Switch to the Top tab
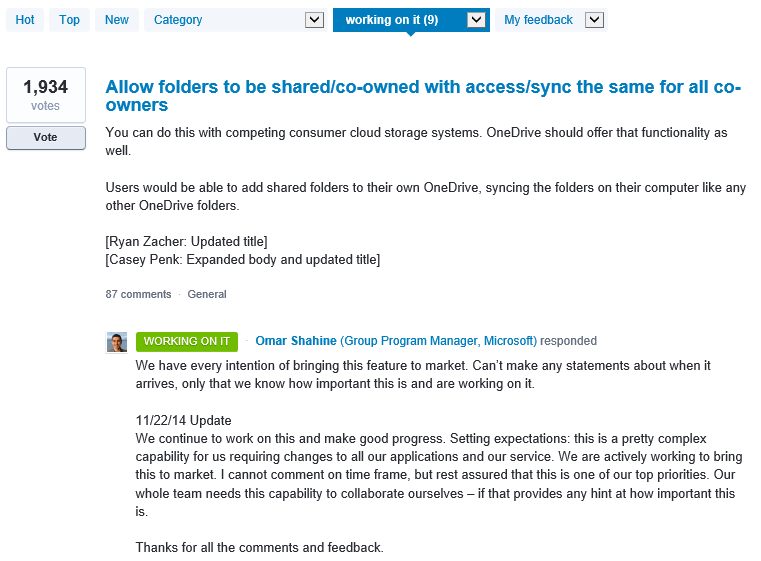Viewport: 761px width, 561px height. [x=69, y=20]
